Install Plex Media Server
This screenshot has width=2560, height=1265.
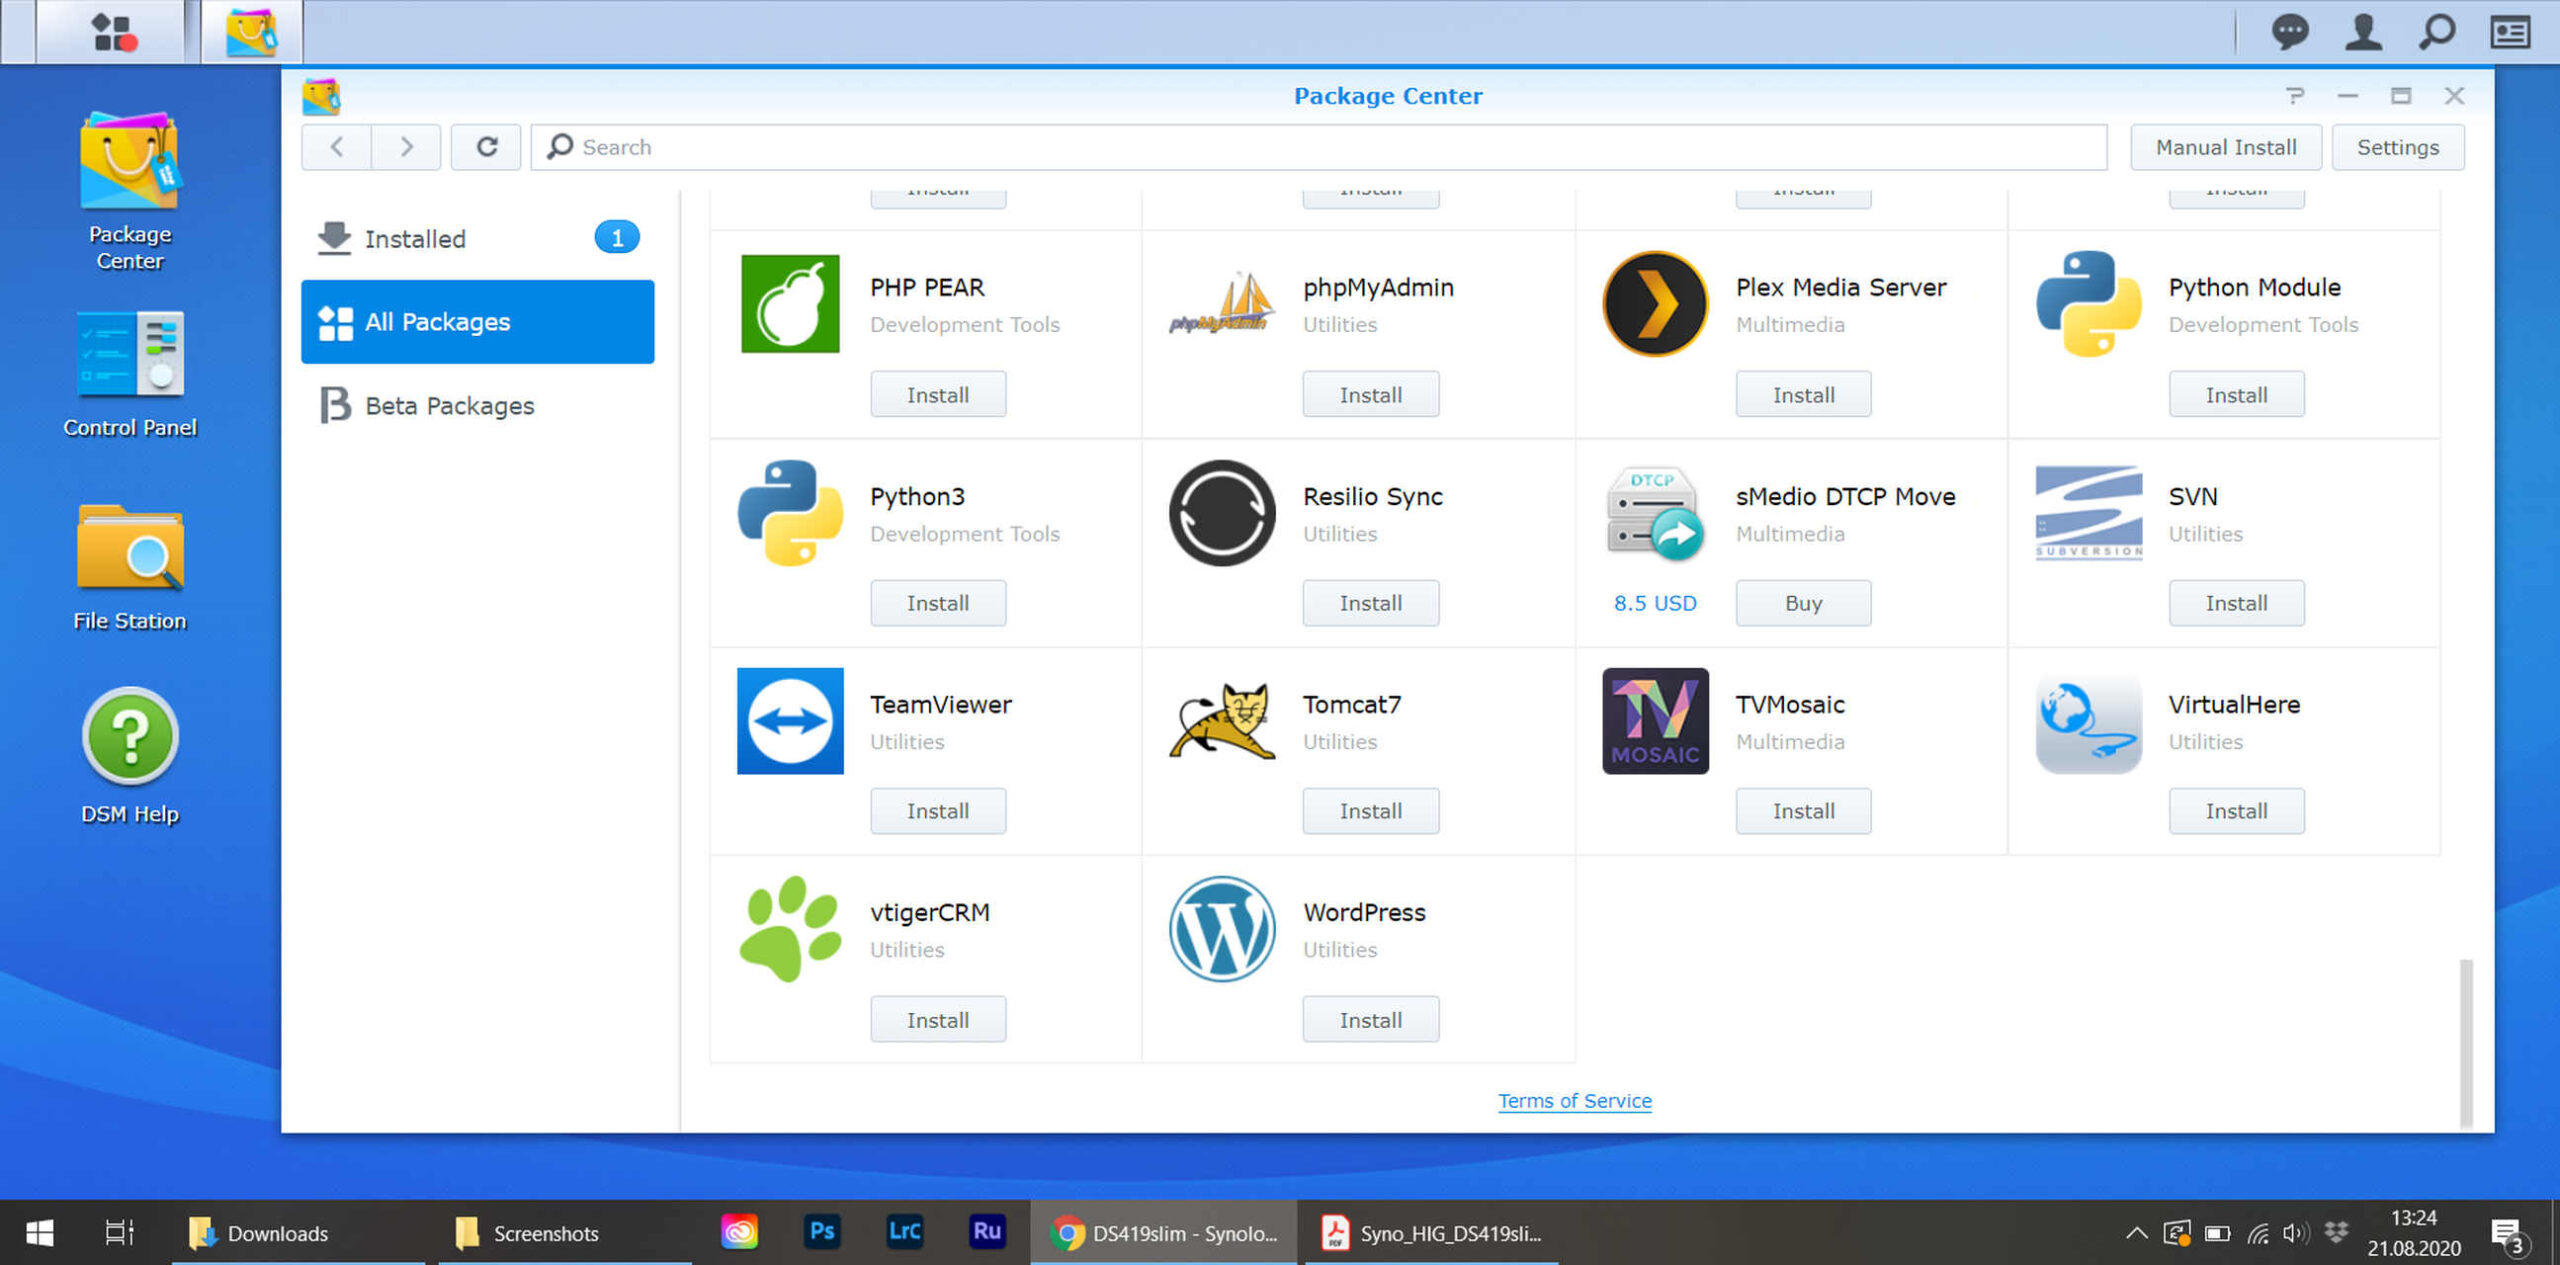click(1803, 395)
